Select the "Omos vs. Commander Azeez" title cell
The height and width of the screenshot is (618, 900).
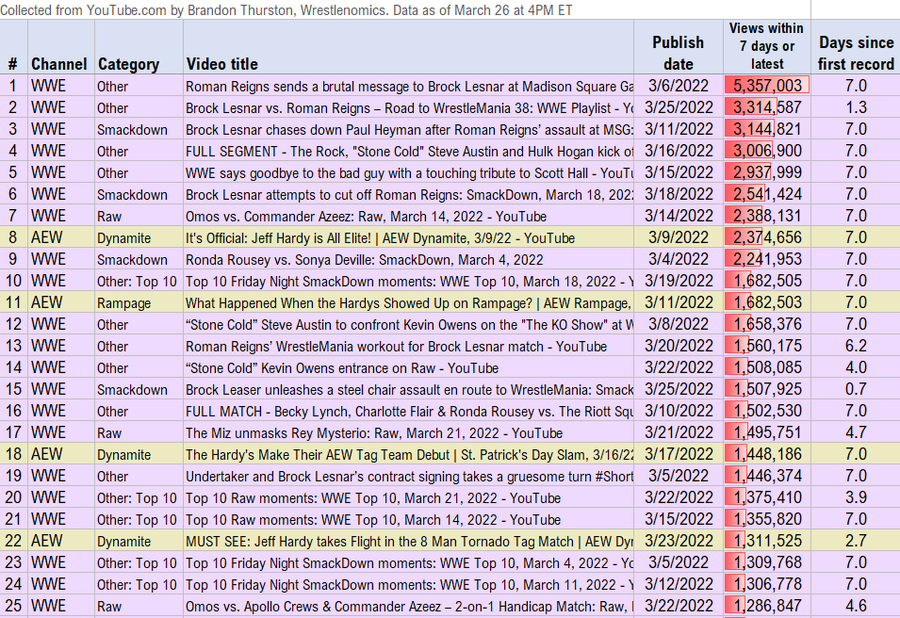[409, 216]
